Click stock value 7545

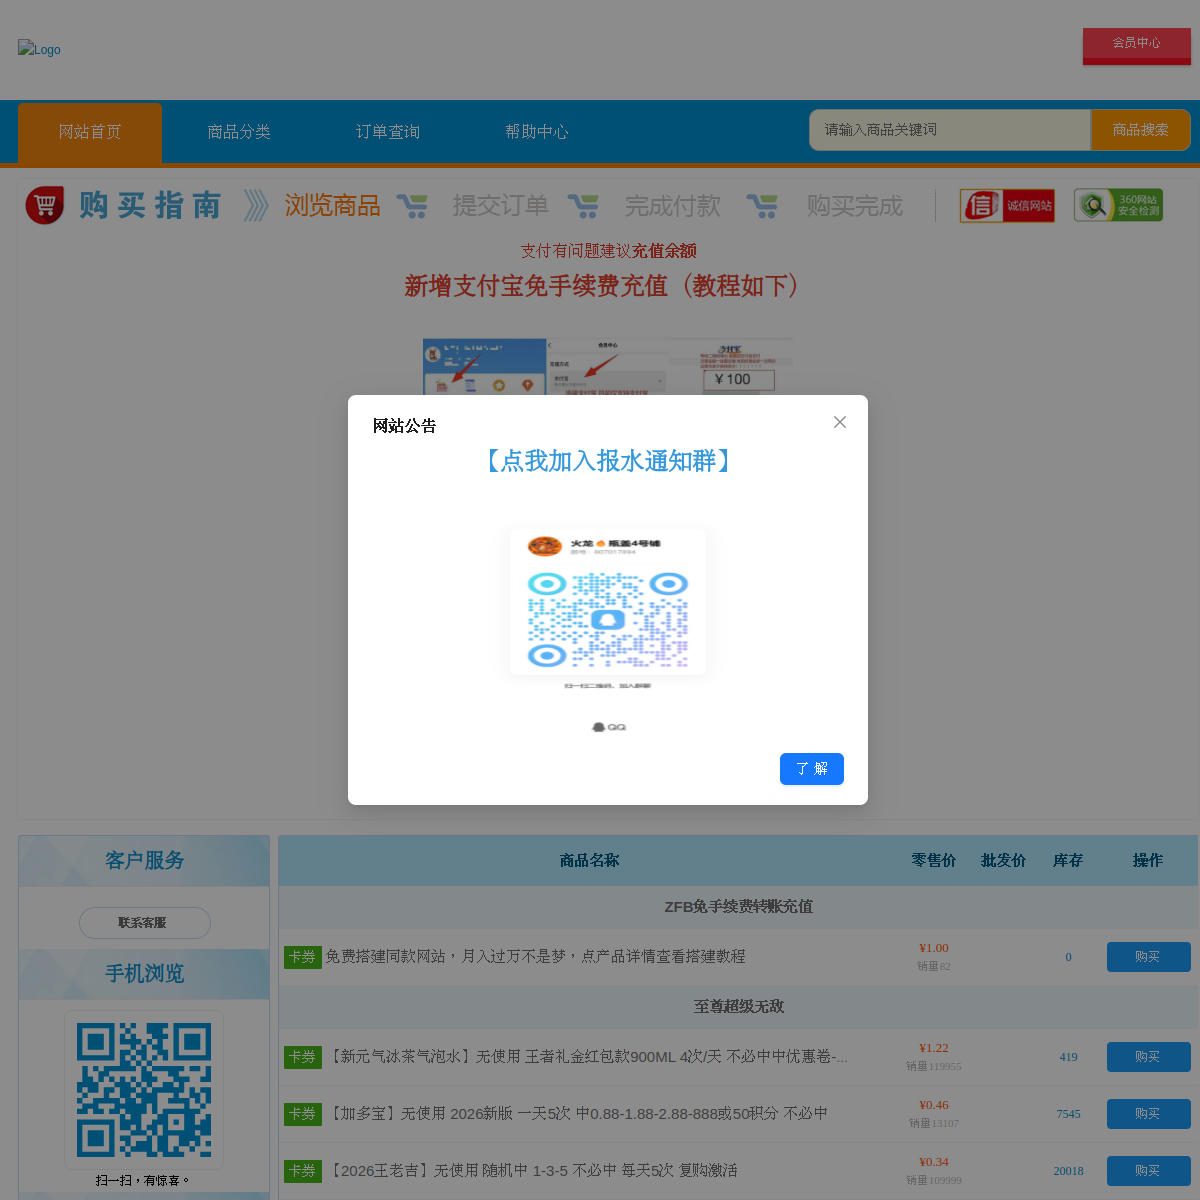[x=1068, y=1114]
